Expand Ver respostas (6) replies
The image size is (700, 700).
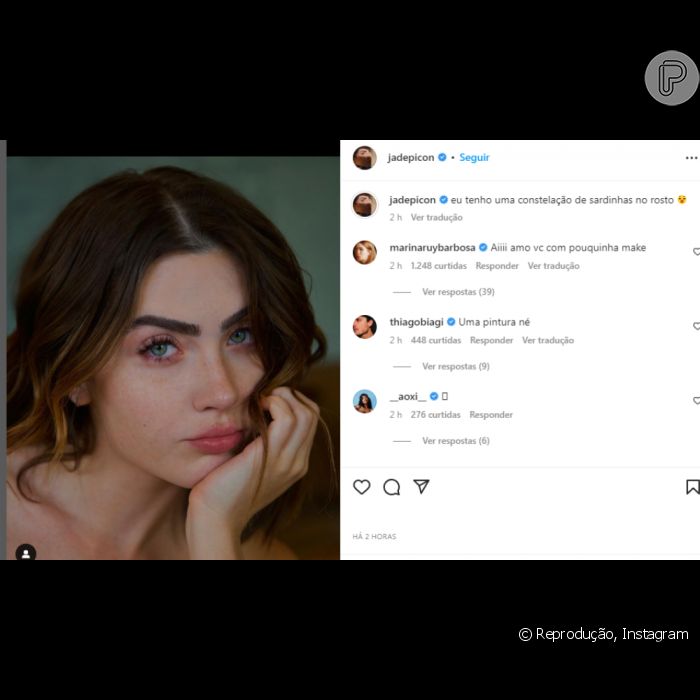[455, 441]
